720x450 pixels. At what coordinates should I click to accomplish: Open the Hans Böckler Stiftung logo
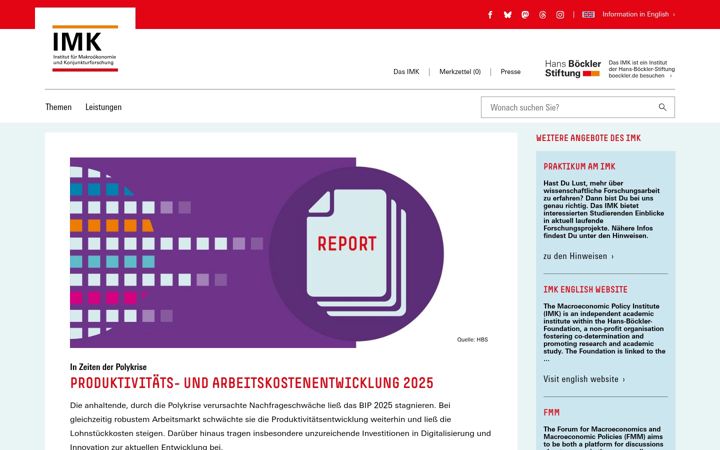(573, 68)
